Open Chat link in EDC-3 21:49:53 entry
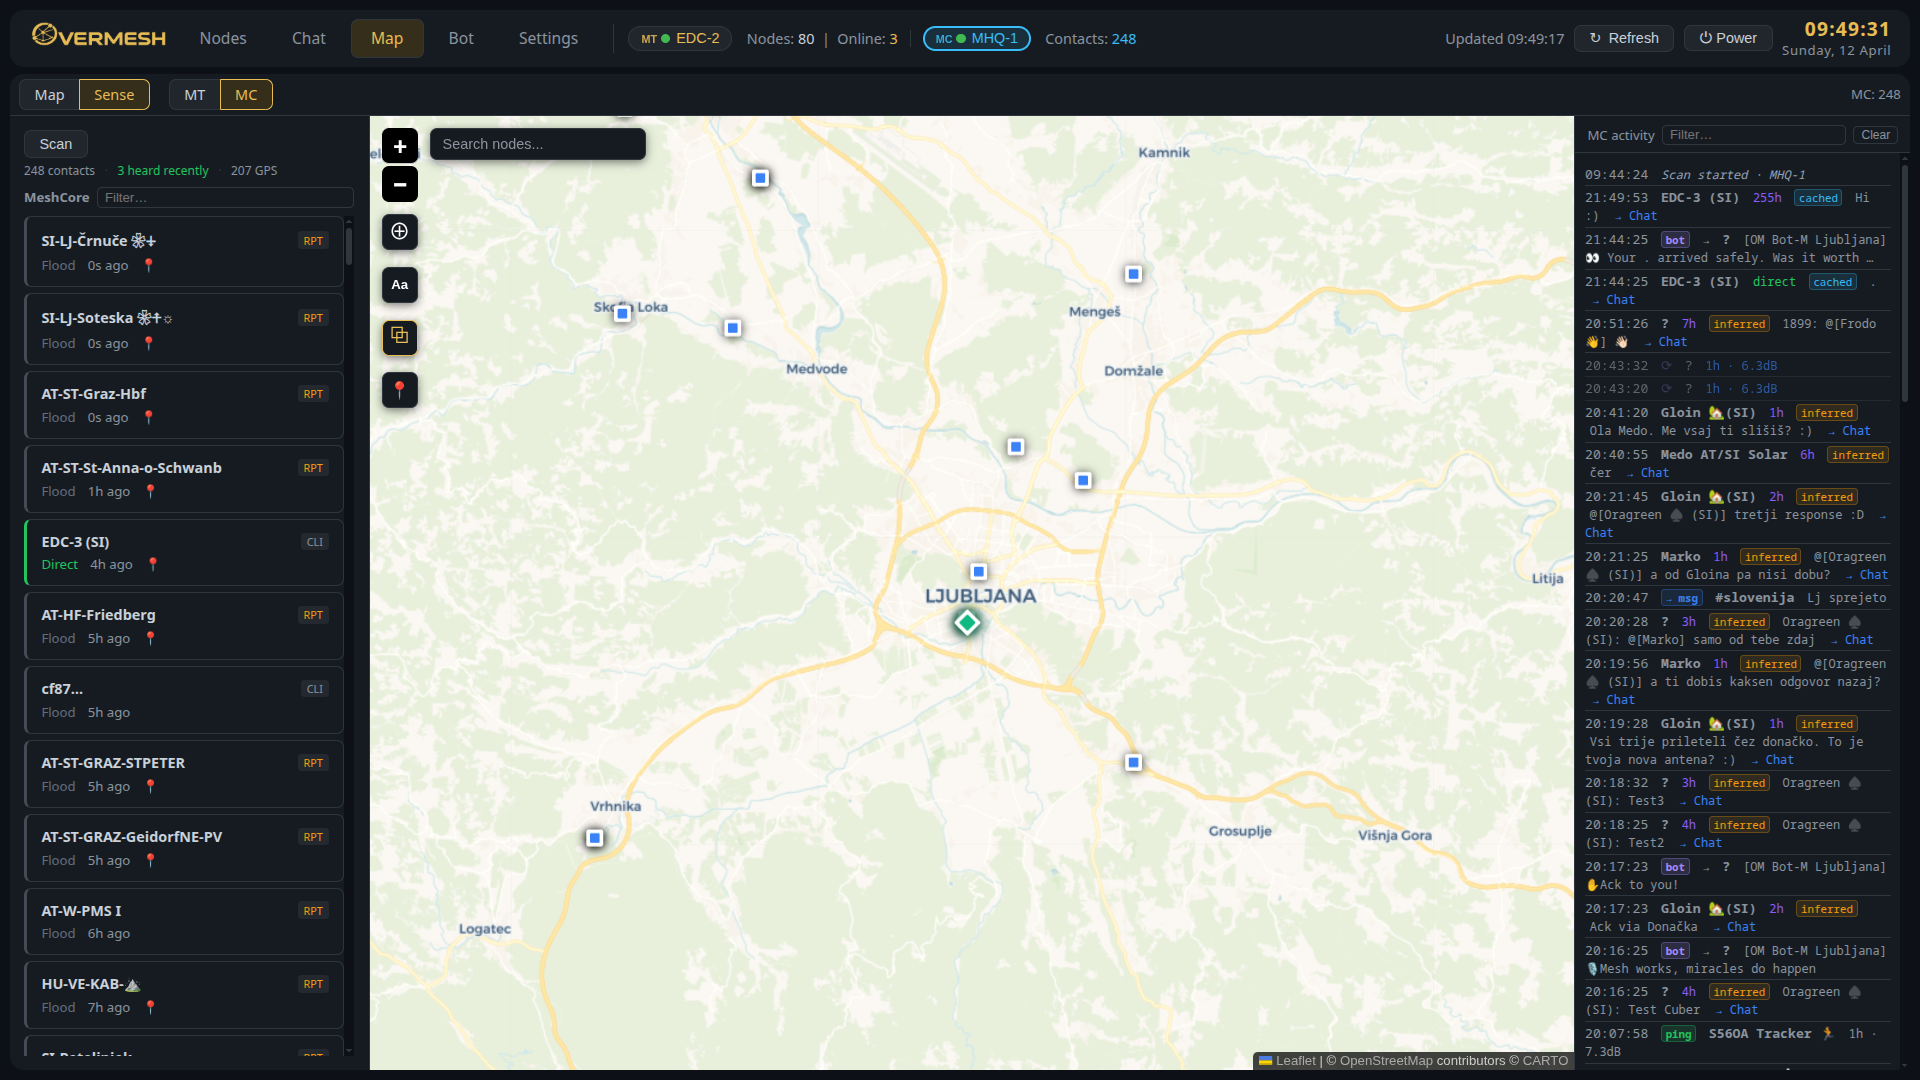This screenshot has width=1920, height=1080. pyautogui.click(x=1642, y=216)
